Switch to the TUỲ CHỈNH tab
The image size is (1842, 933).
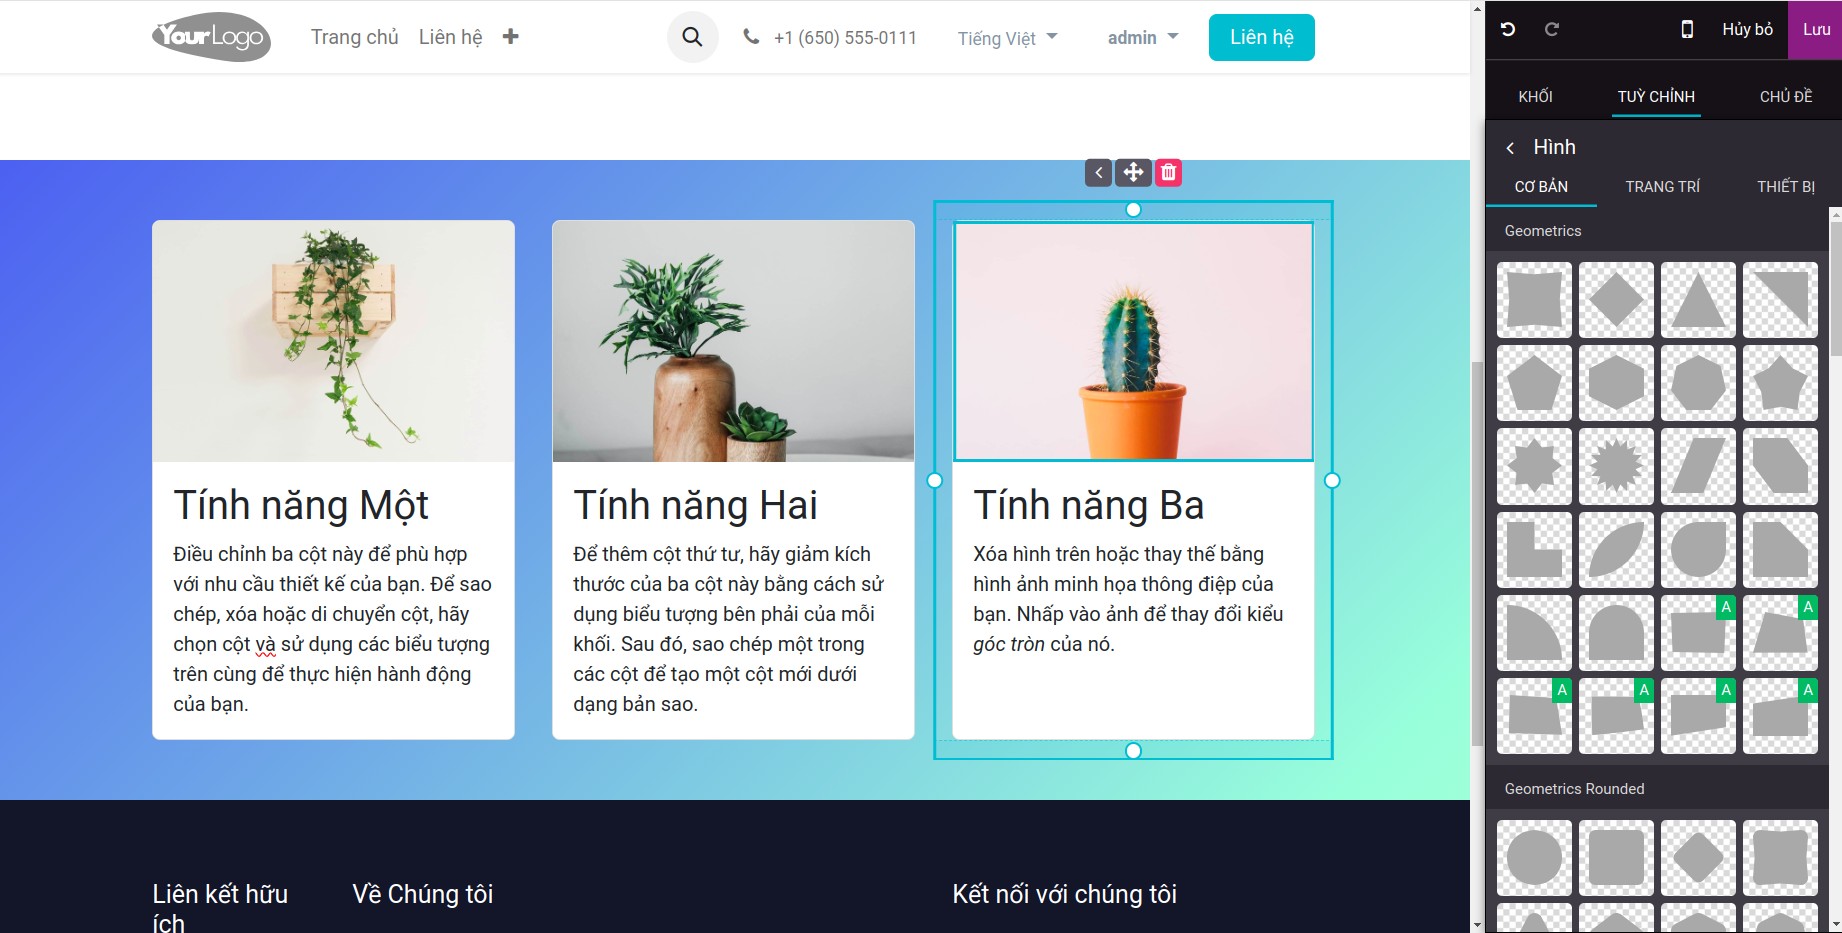click(1656, 96)
